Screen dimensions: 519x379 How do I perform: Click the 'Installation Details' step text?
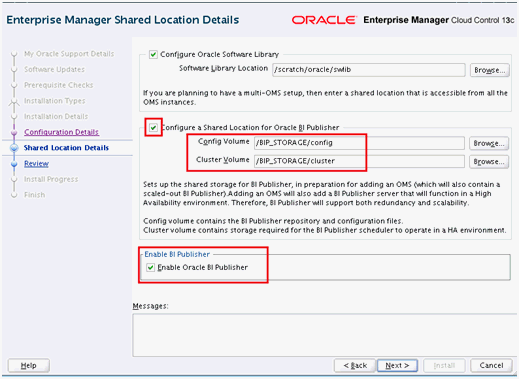click(56, 116)
